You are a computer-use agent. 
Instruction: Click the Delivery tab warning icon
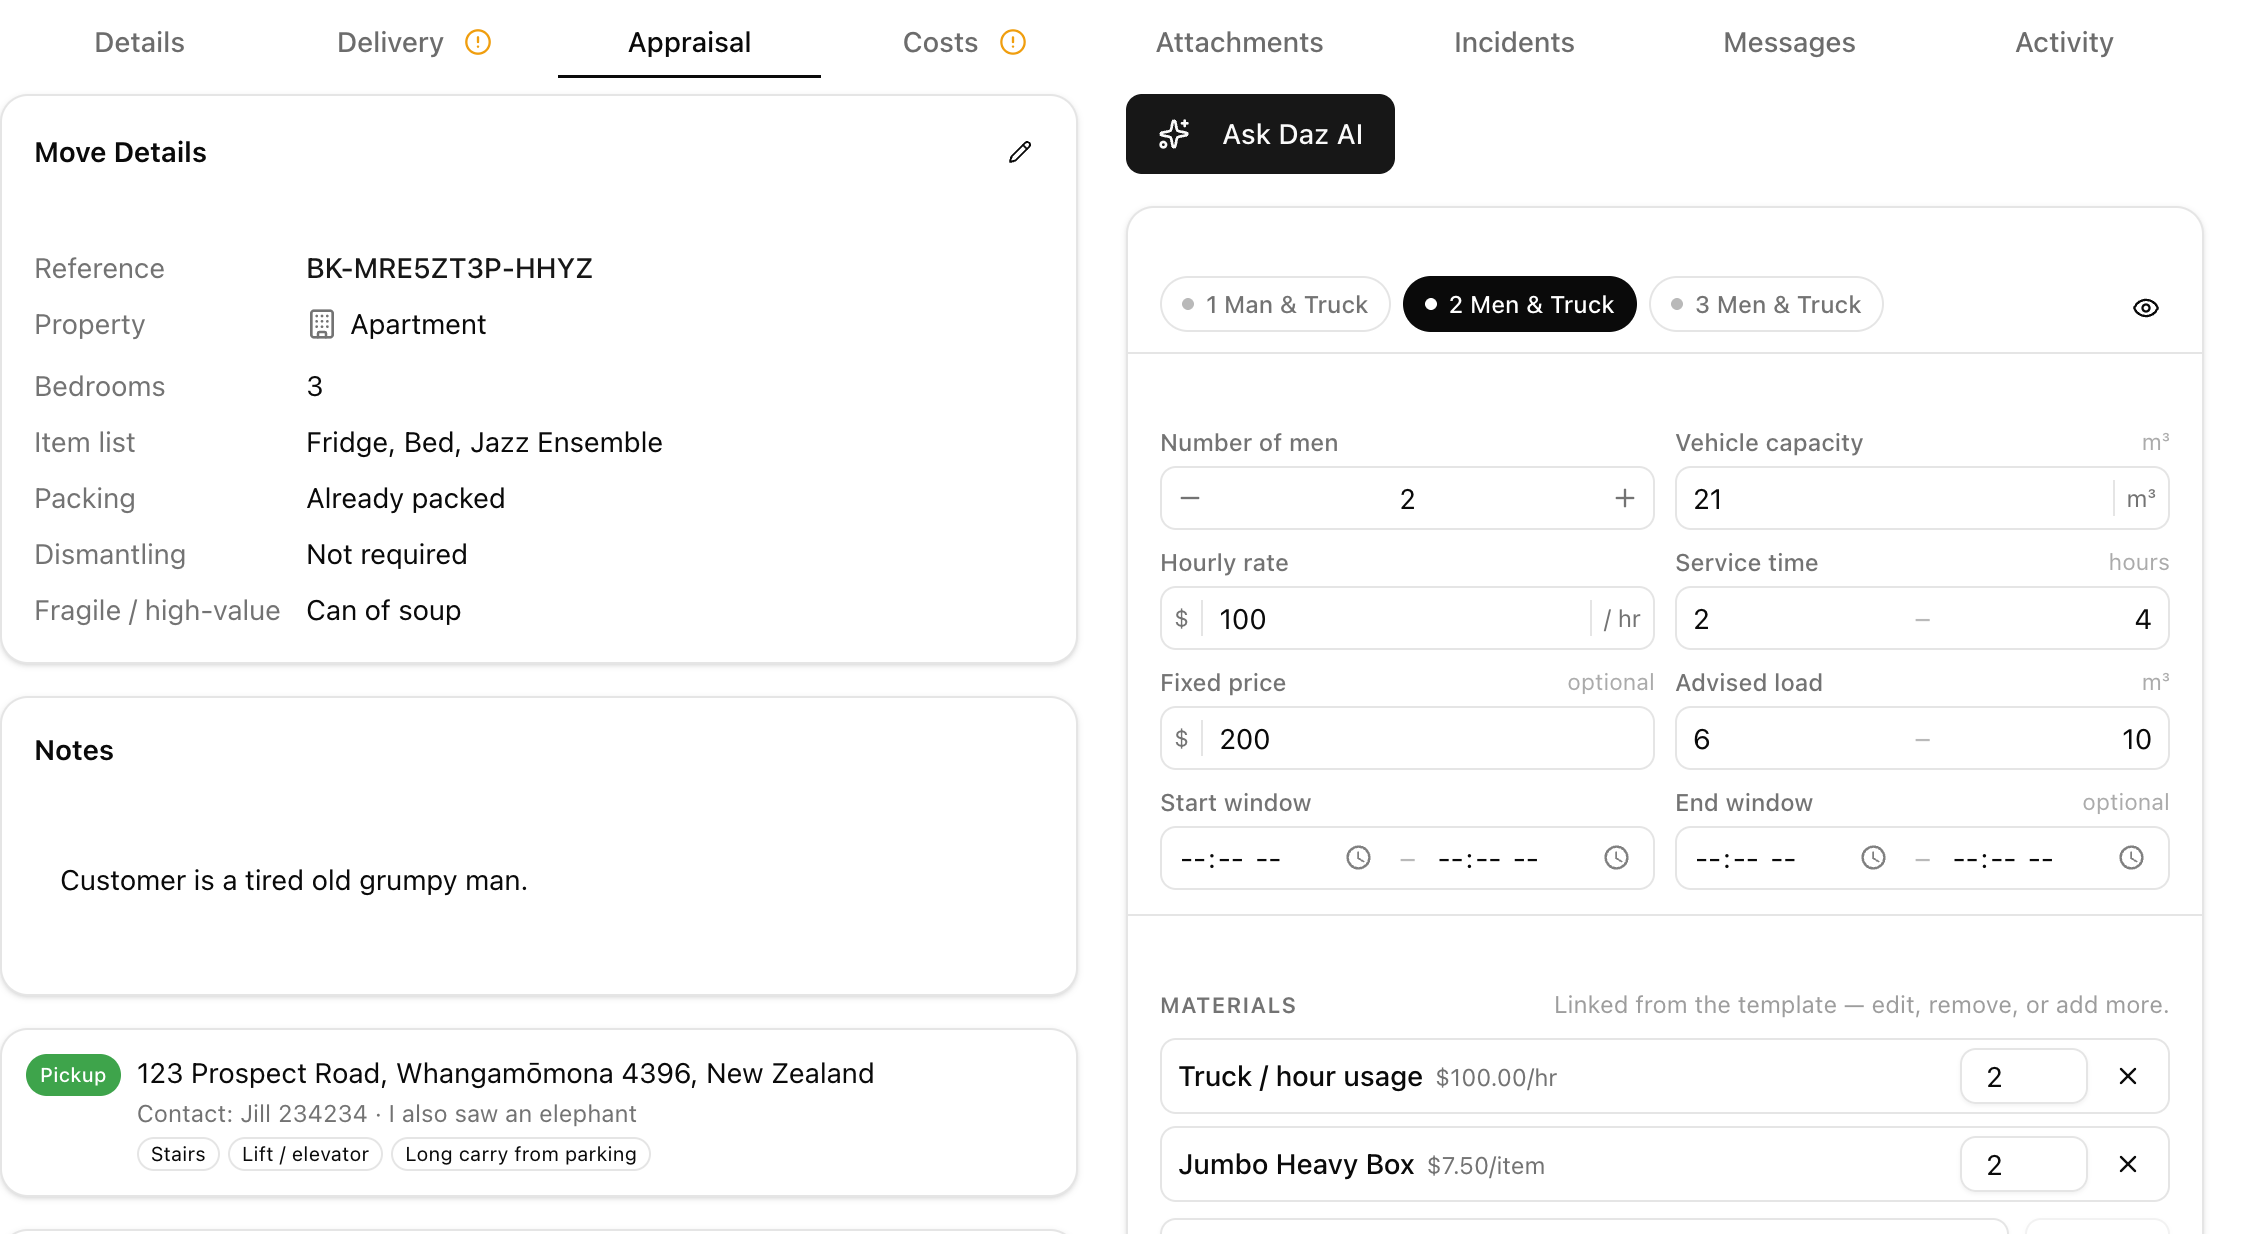click(x=478, y=42)
